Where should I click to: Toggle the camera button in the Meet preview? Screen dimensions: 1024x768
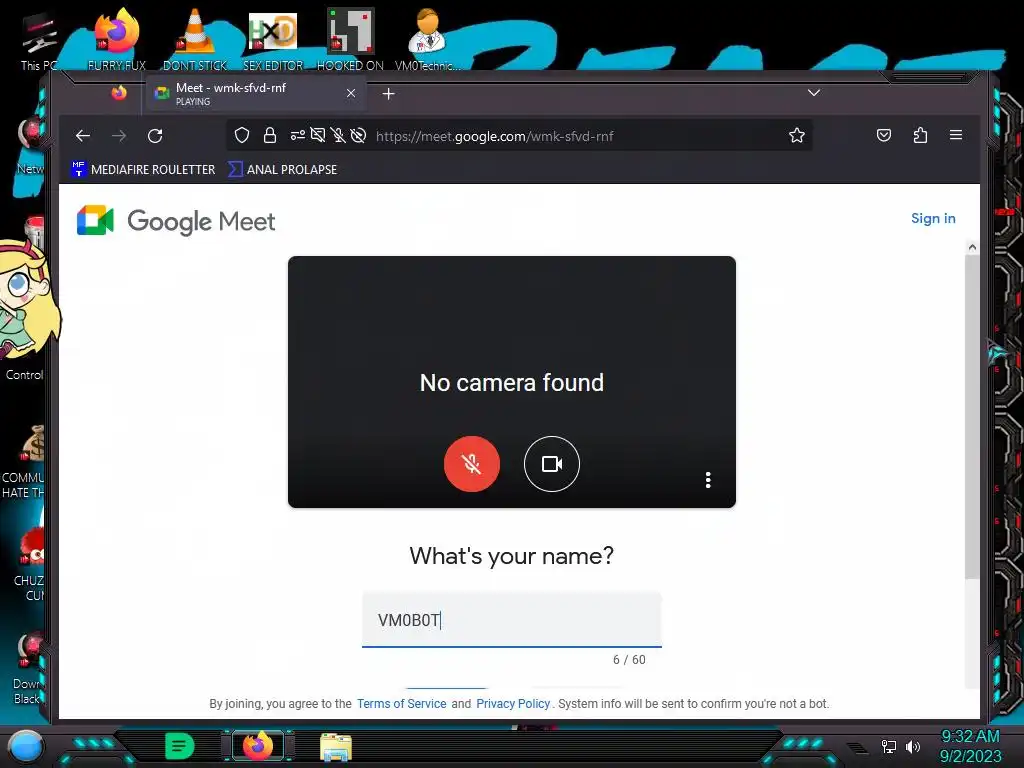click(x=552, y=464)
